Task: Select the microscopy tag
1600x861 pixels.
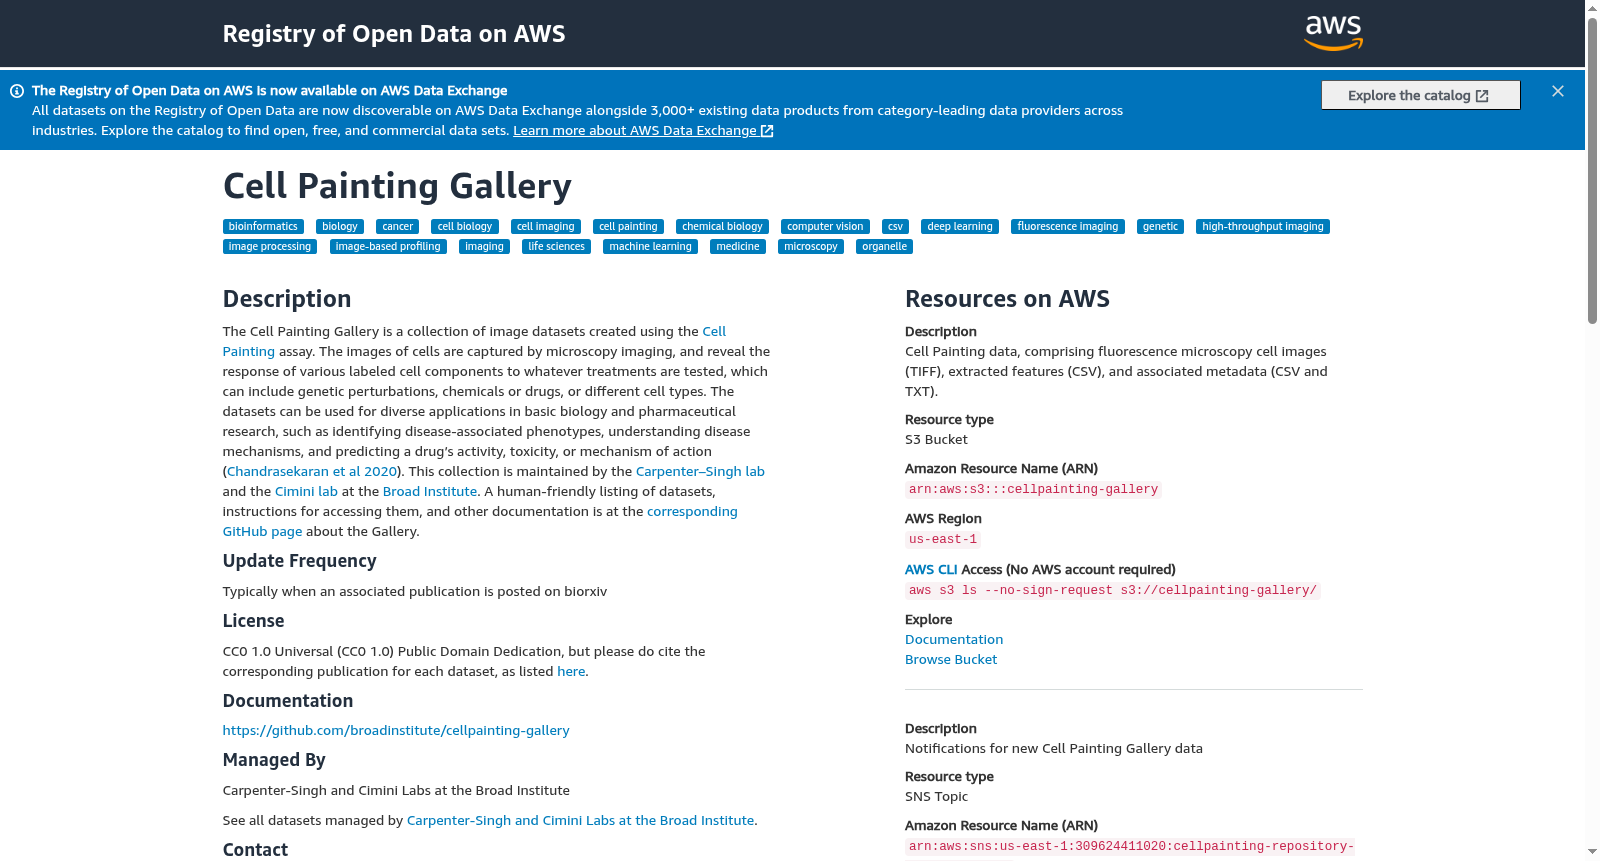Action: (x=811, y=247)
